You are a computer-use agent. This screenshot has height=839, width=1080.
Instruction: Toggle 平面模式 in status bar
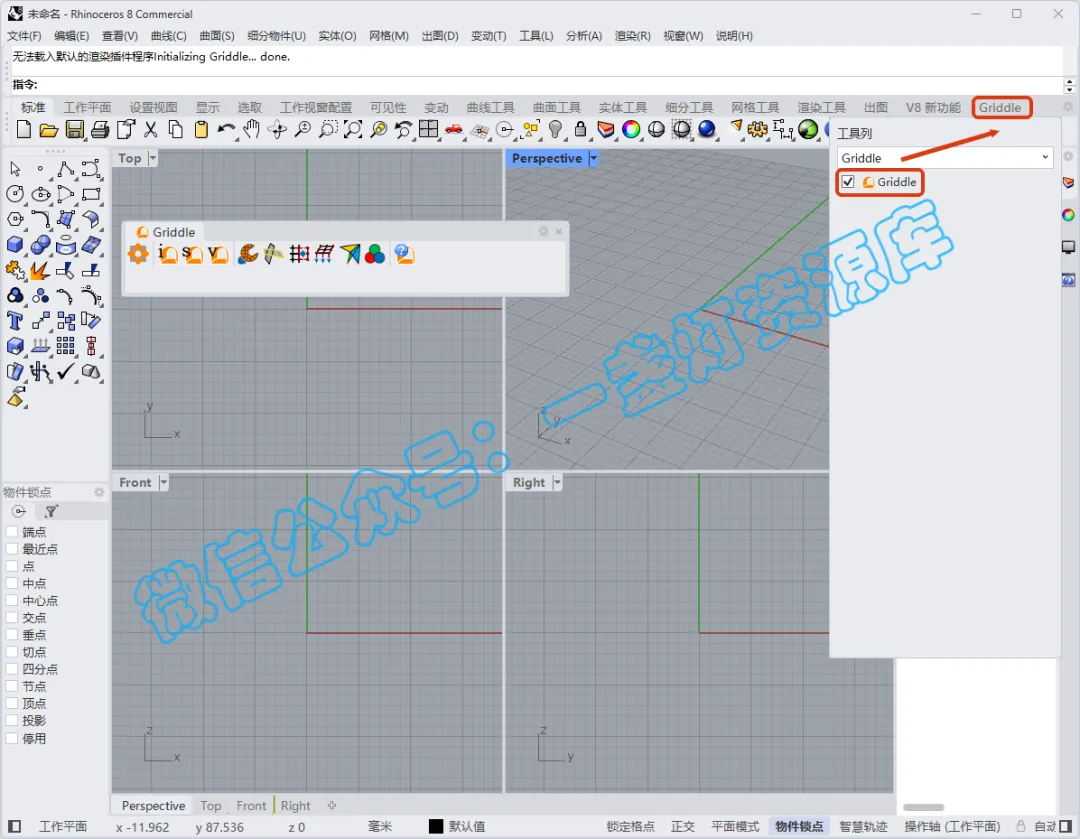click(x=735, y=827)
